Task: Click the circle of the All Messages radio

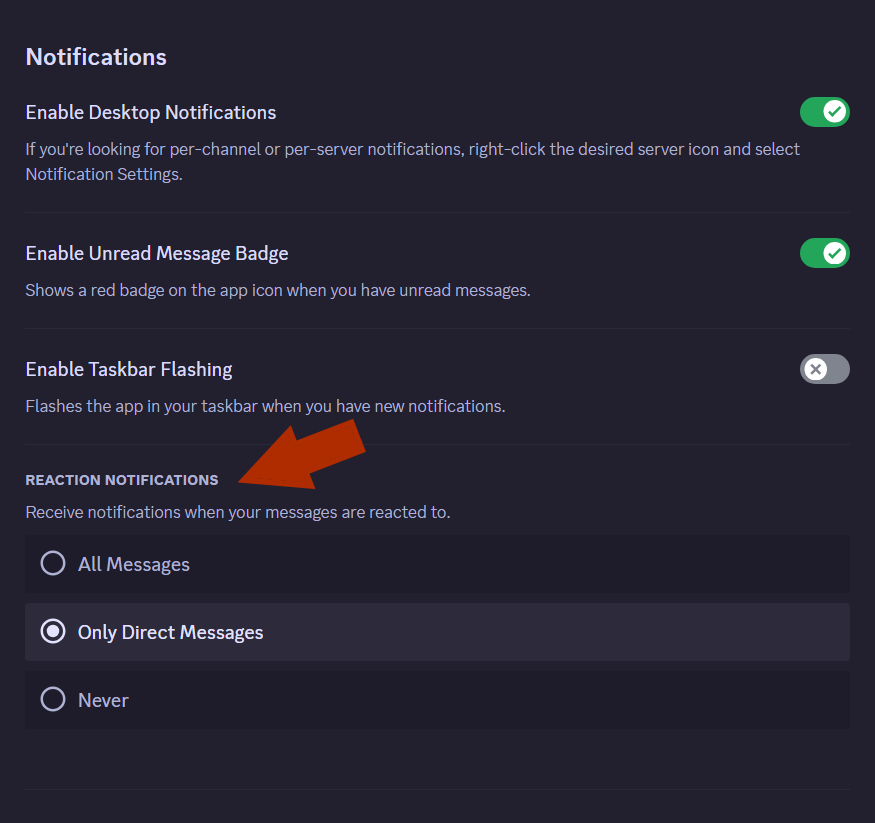Action: 52,563
